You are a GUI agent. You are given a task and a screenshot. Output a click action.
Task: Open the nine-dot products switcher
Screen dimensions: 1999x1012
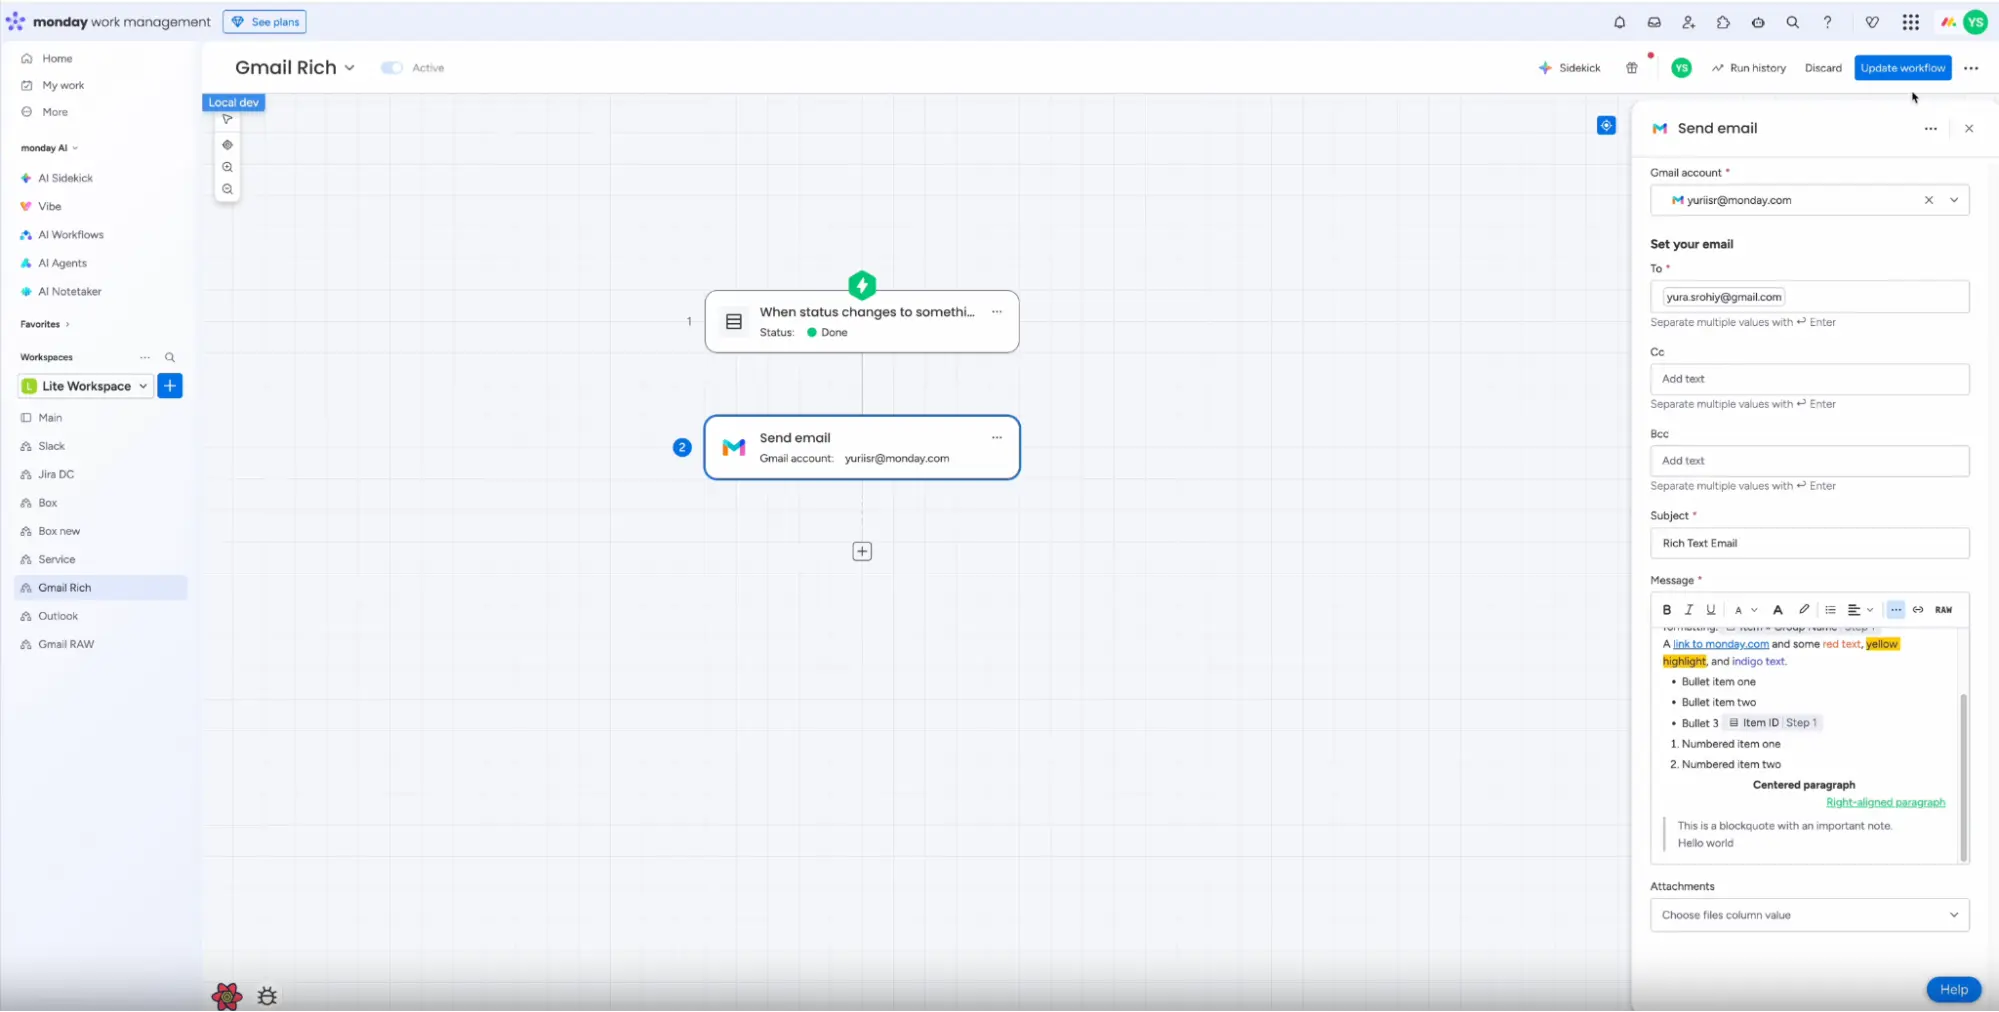tap(1910, 22)
